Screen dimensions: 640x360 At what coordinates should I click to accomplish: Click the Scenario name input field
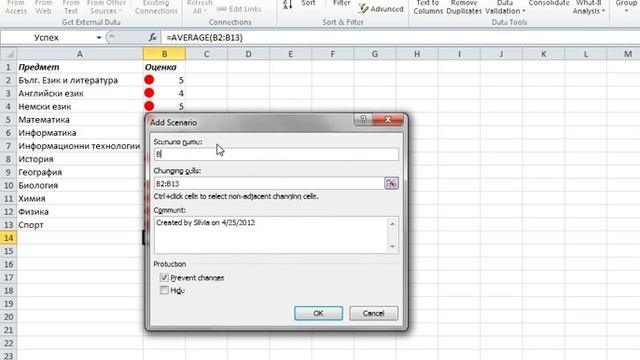pos(276,154)
